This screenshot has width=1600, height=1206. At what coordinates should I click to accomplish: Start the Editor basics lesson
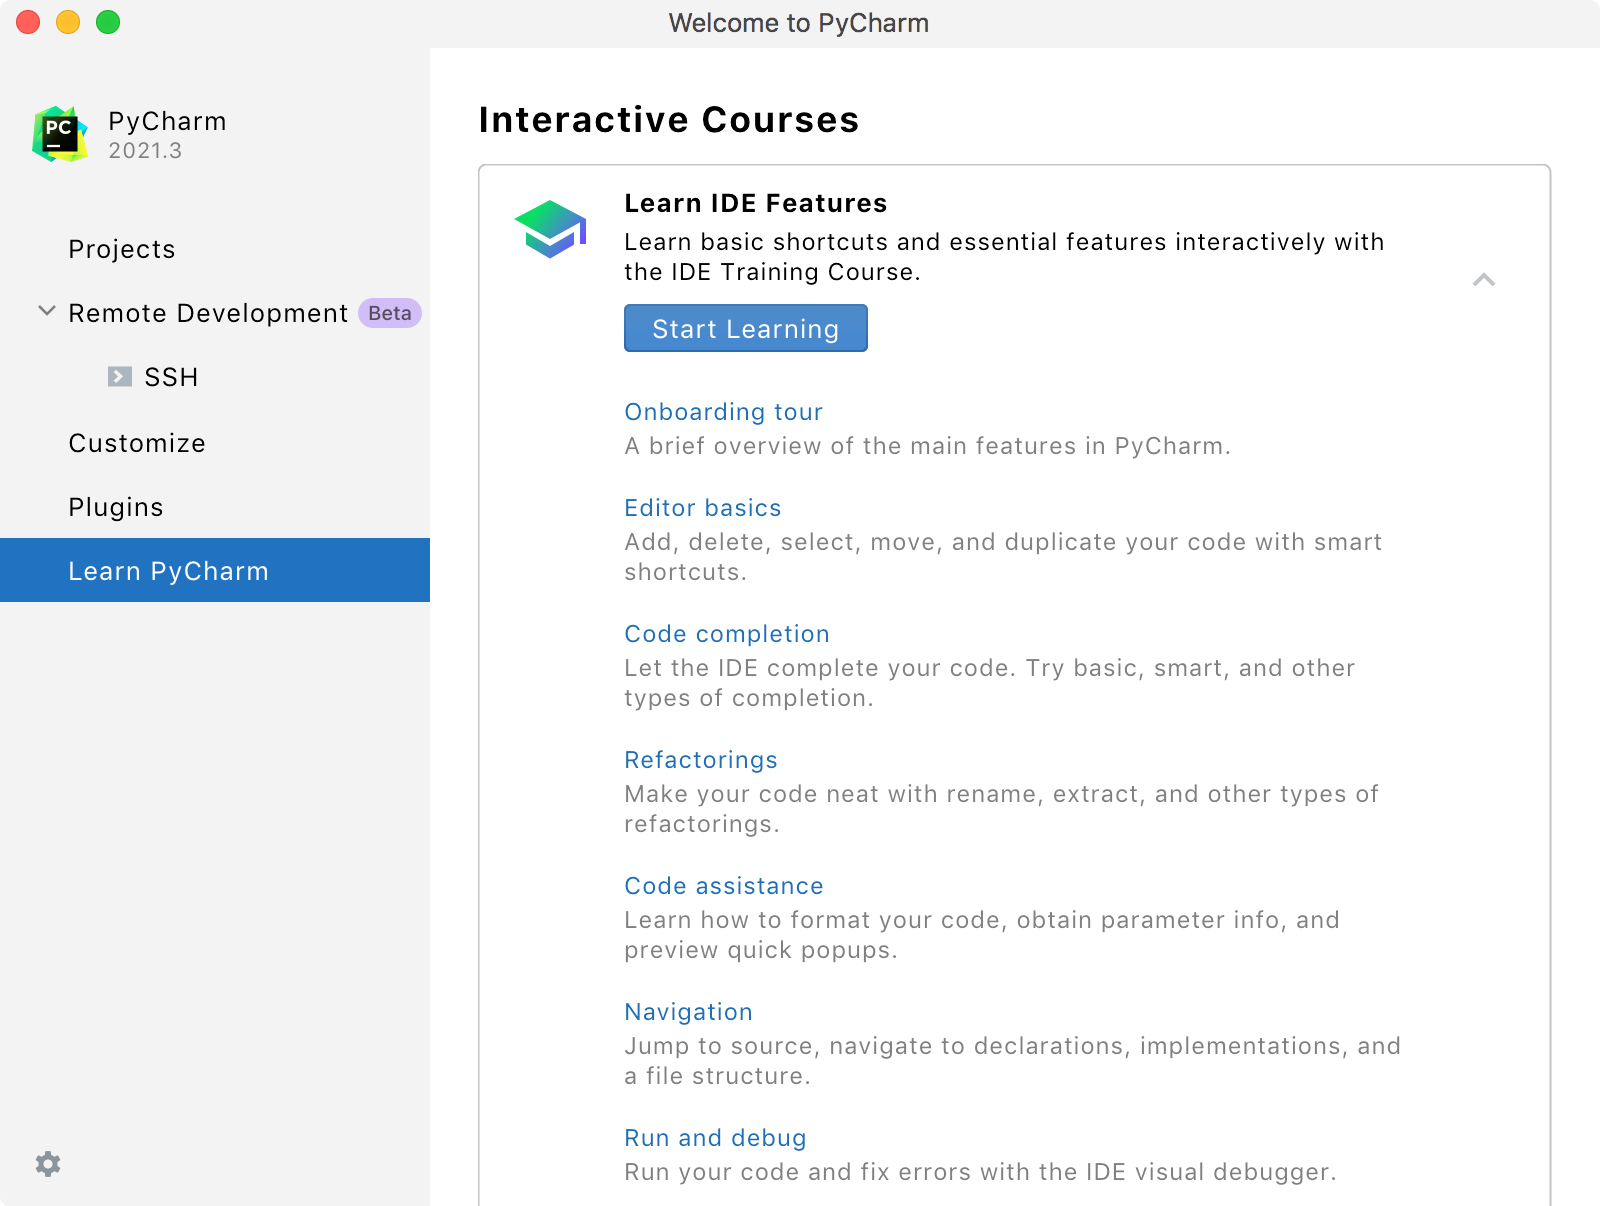tap(702, 508)
